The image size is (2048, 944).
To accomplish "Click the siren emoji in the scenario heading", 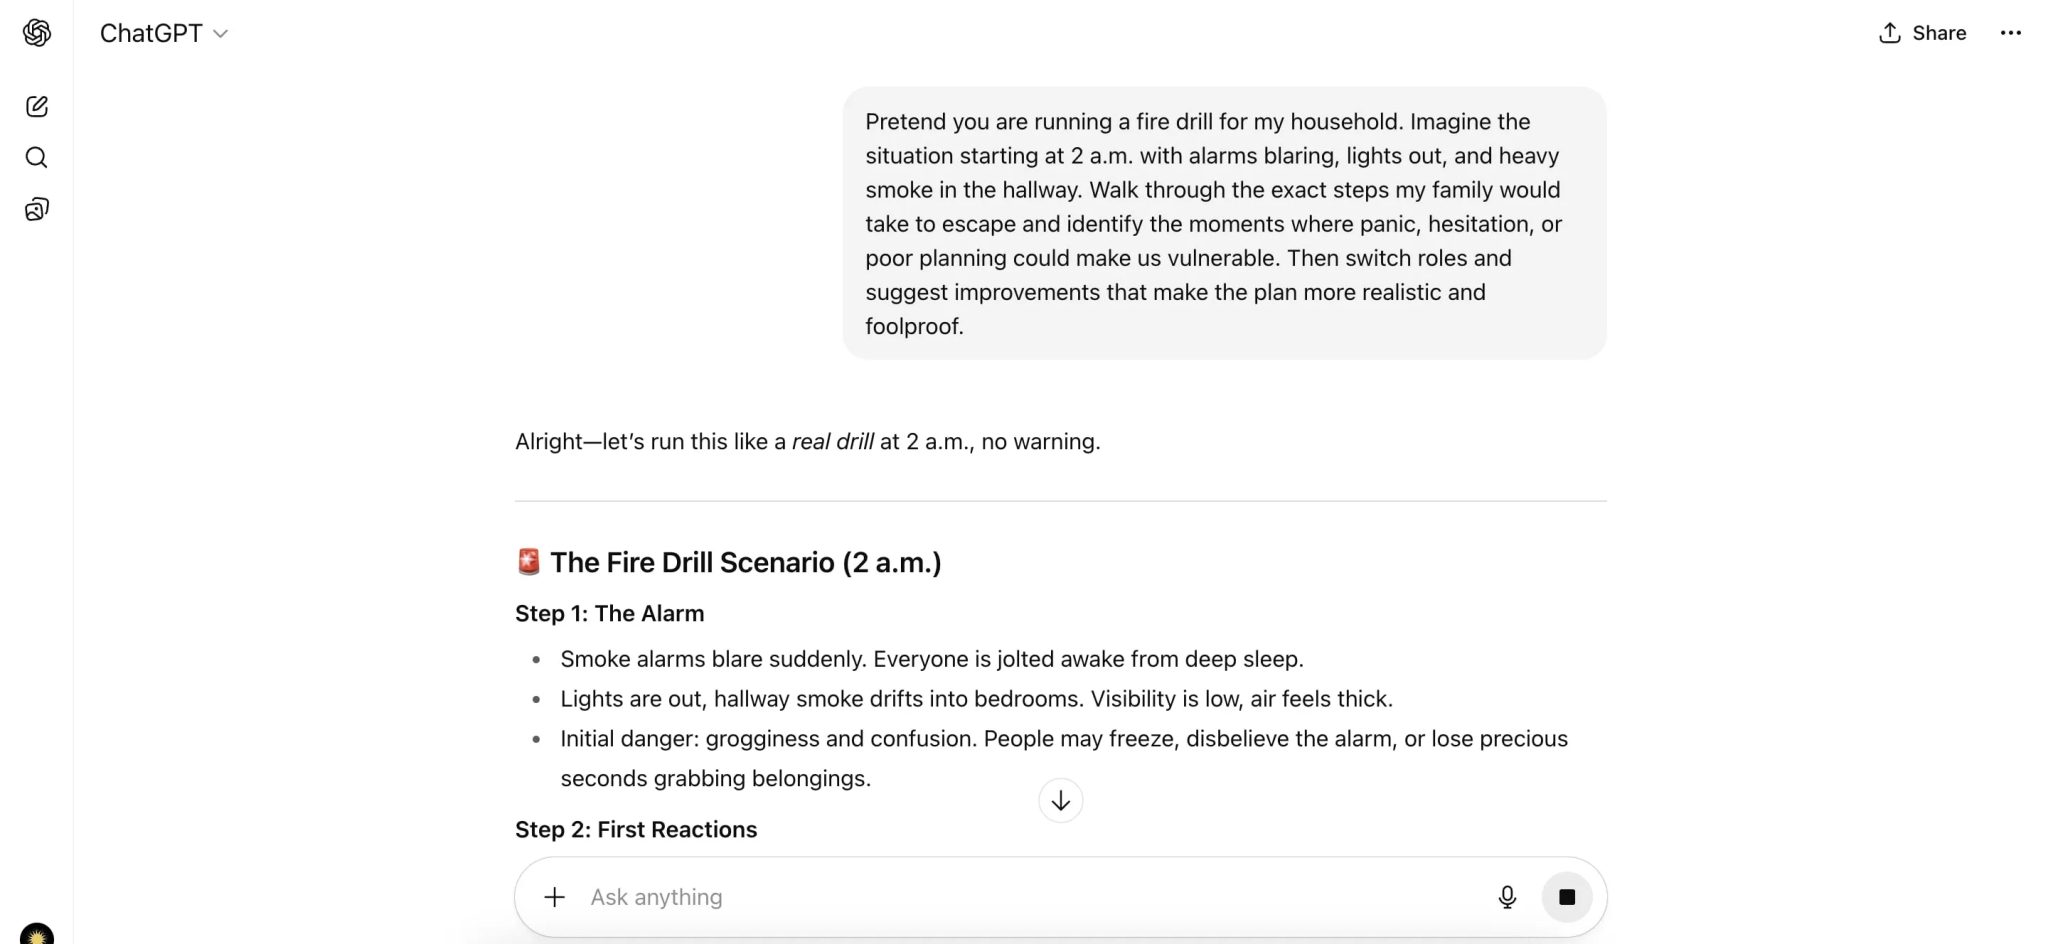I will coord(528,561).
